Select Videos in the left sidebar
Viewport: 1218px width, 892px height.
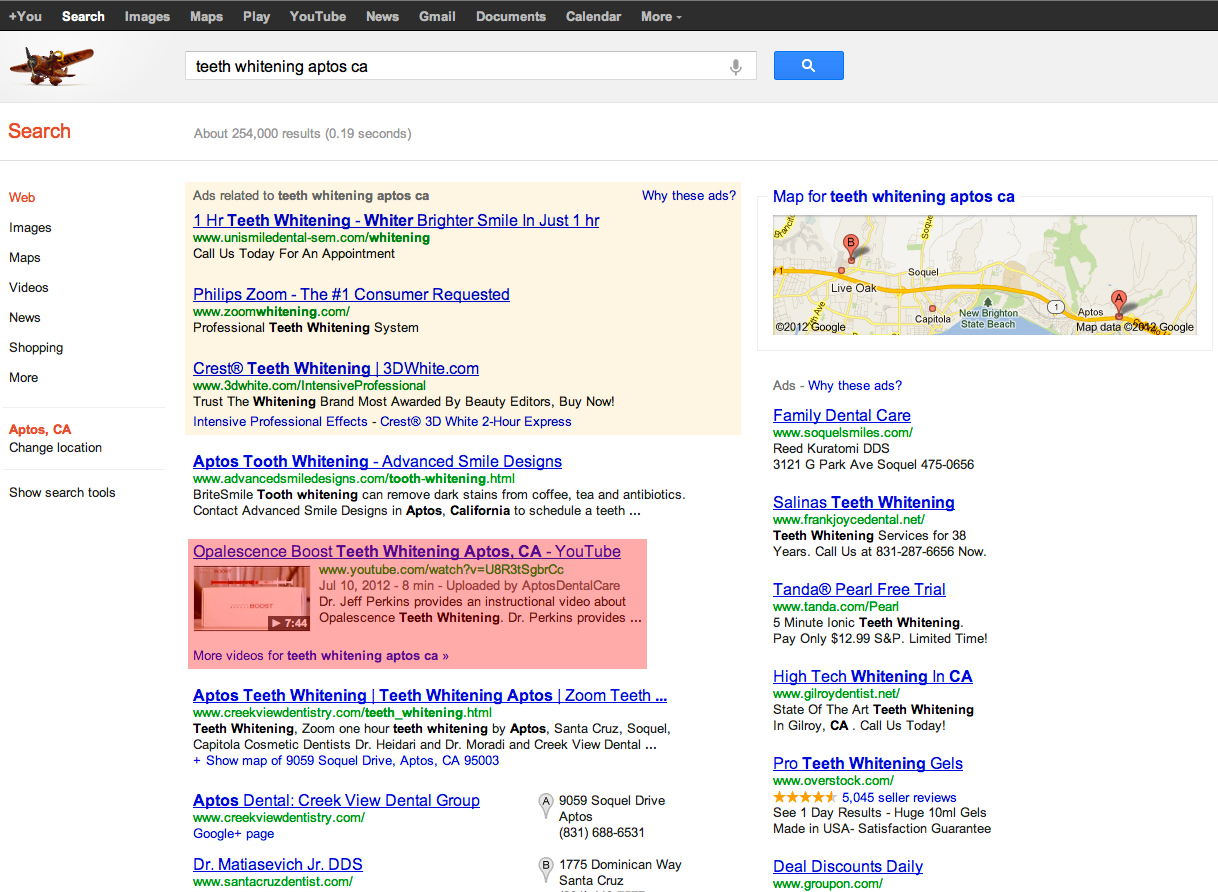pyautogui.click(x=28, y=288)
